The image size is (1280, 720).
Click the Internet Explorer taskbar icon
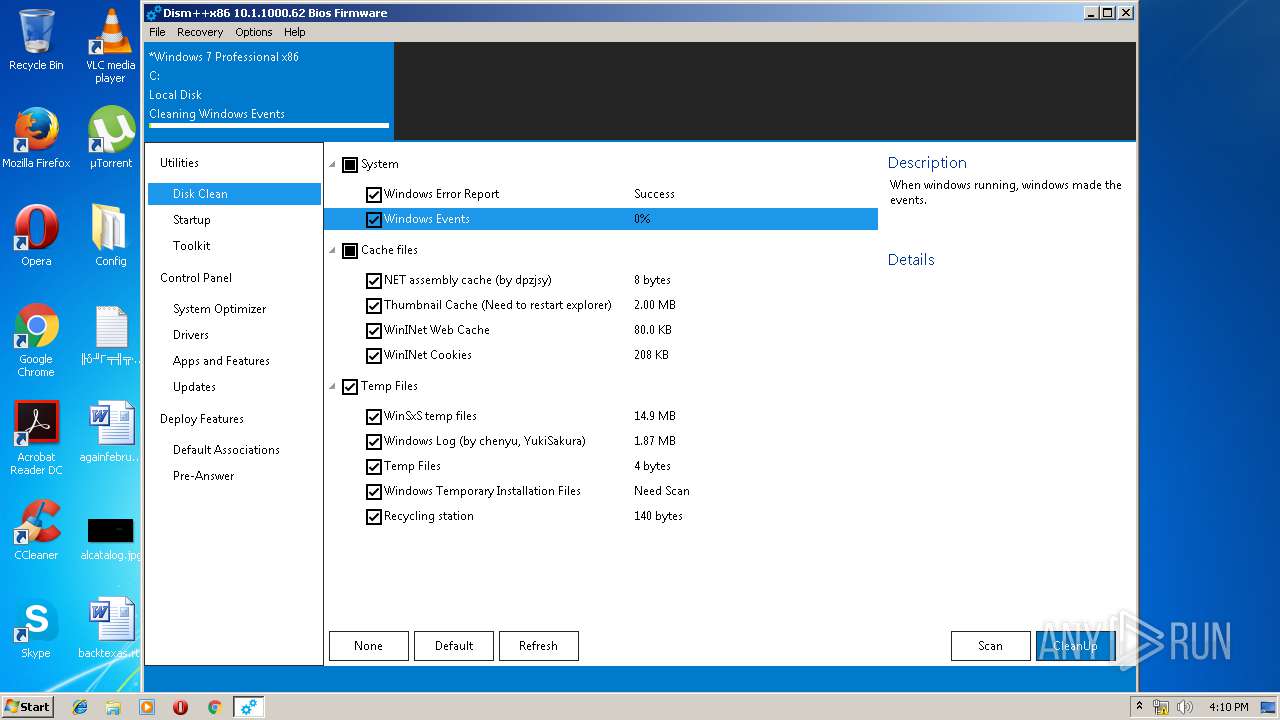80,707
